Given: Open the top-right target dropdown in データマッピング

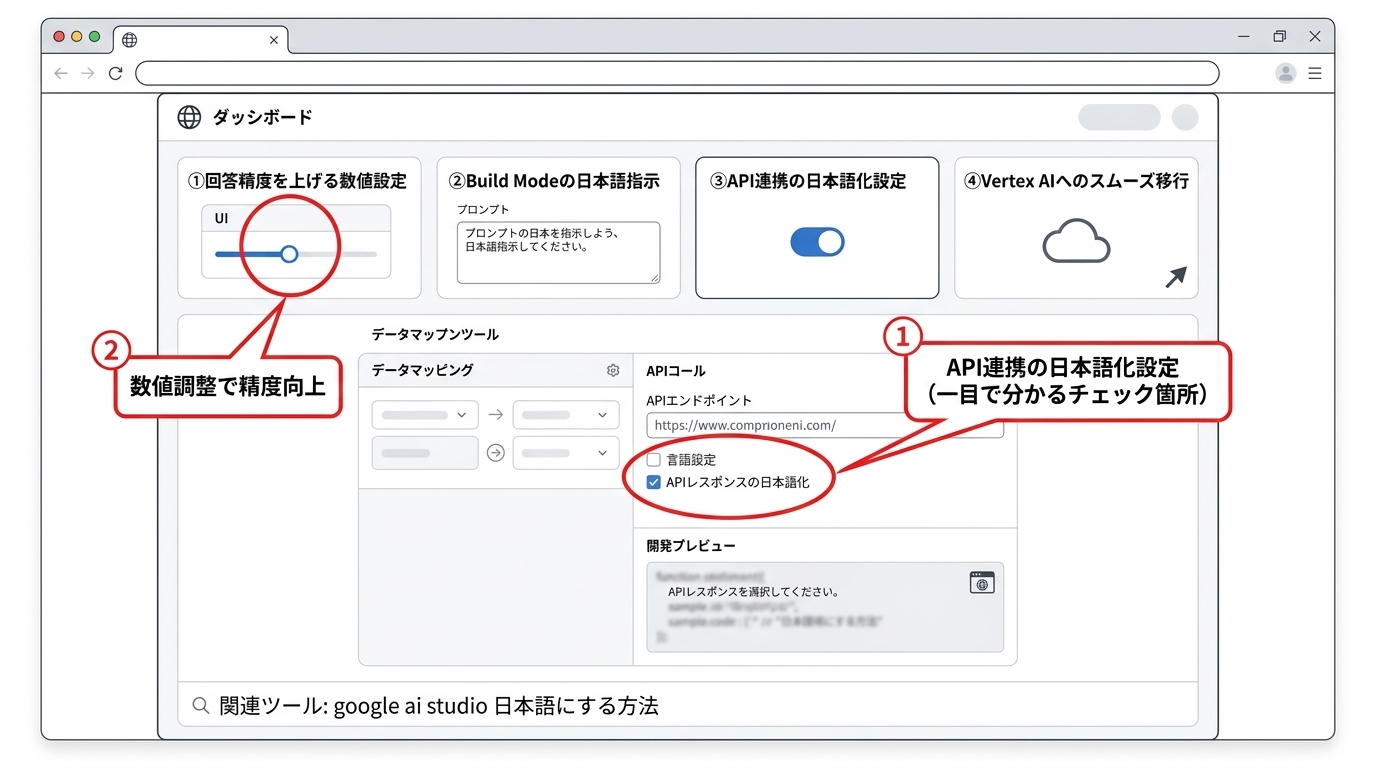Looking at the screenshot, I should [565, 414].
